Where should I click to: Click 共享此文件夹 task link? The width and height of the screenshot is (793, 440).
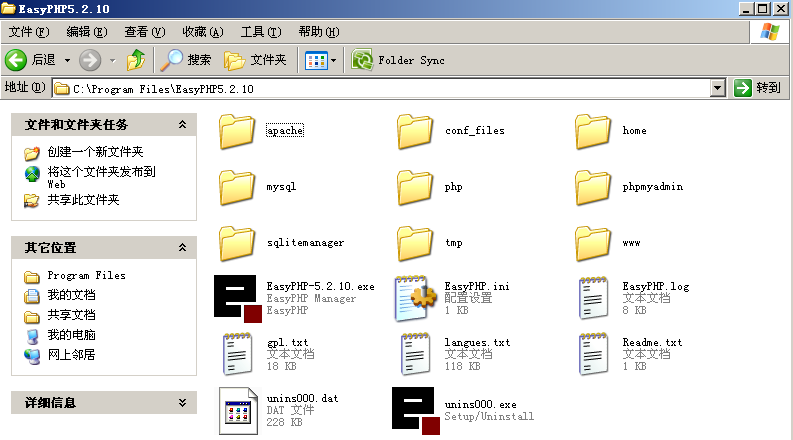pos(83,200)
